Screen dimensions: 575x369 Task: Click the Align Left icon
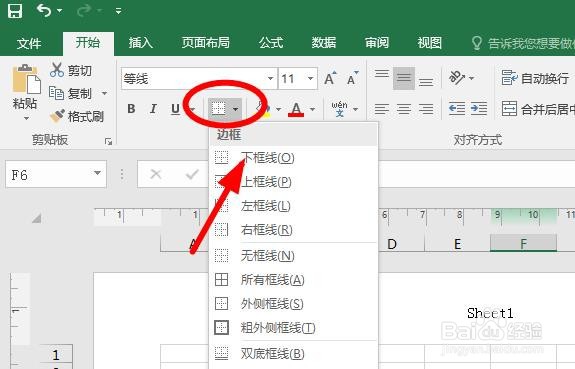pyautogui.click(x=382, y=109)
